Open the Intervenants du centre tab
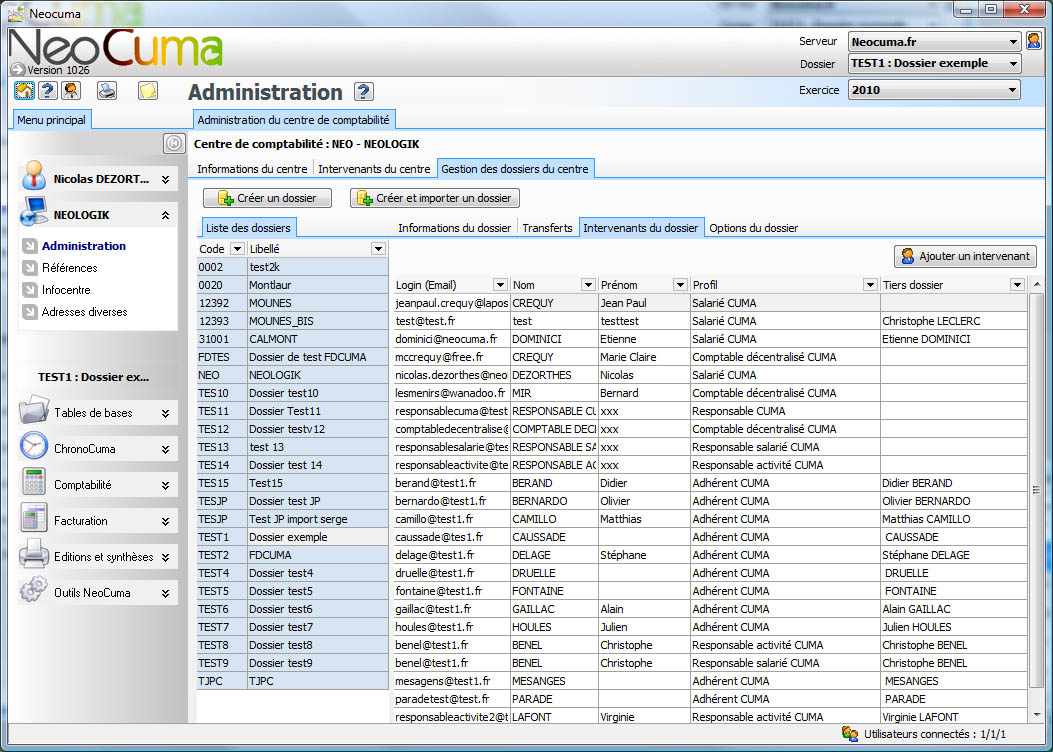1053x752 pixels. point(374,169)
